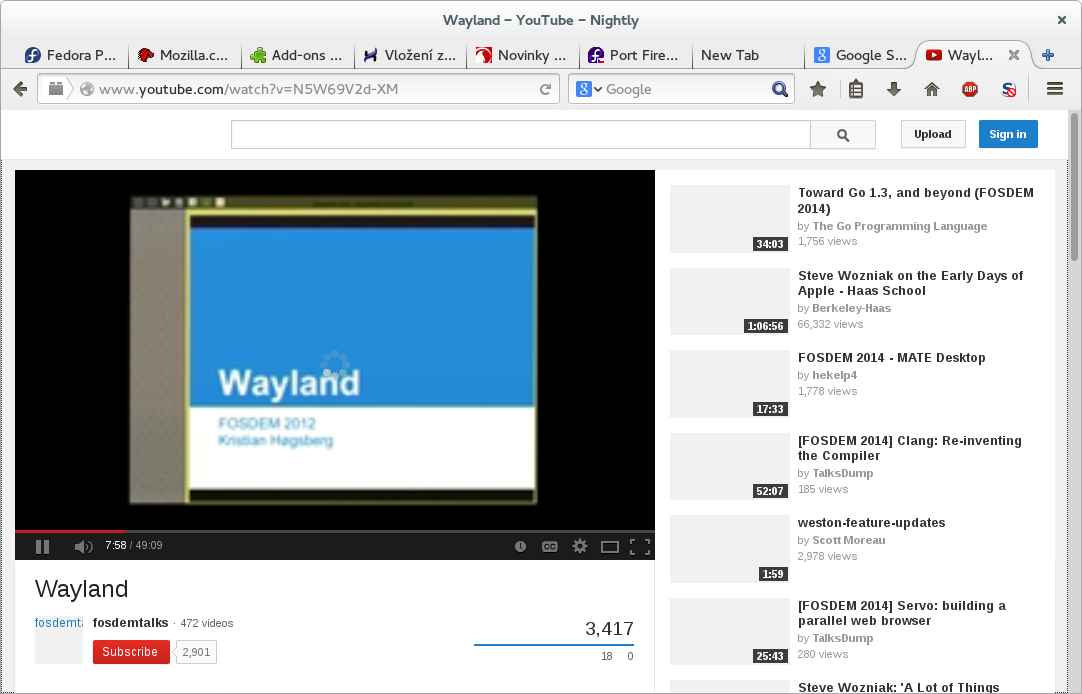Image resolution: width=1082 pixels, height=694 pixels.
Task: Open 'Servo: building a parallel web browser' link
Action: (902, 613)
